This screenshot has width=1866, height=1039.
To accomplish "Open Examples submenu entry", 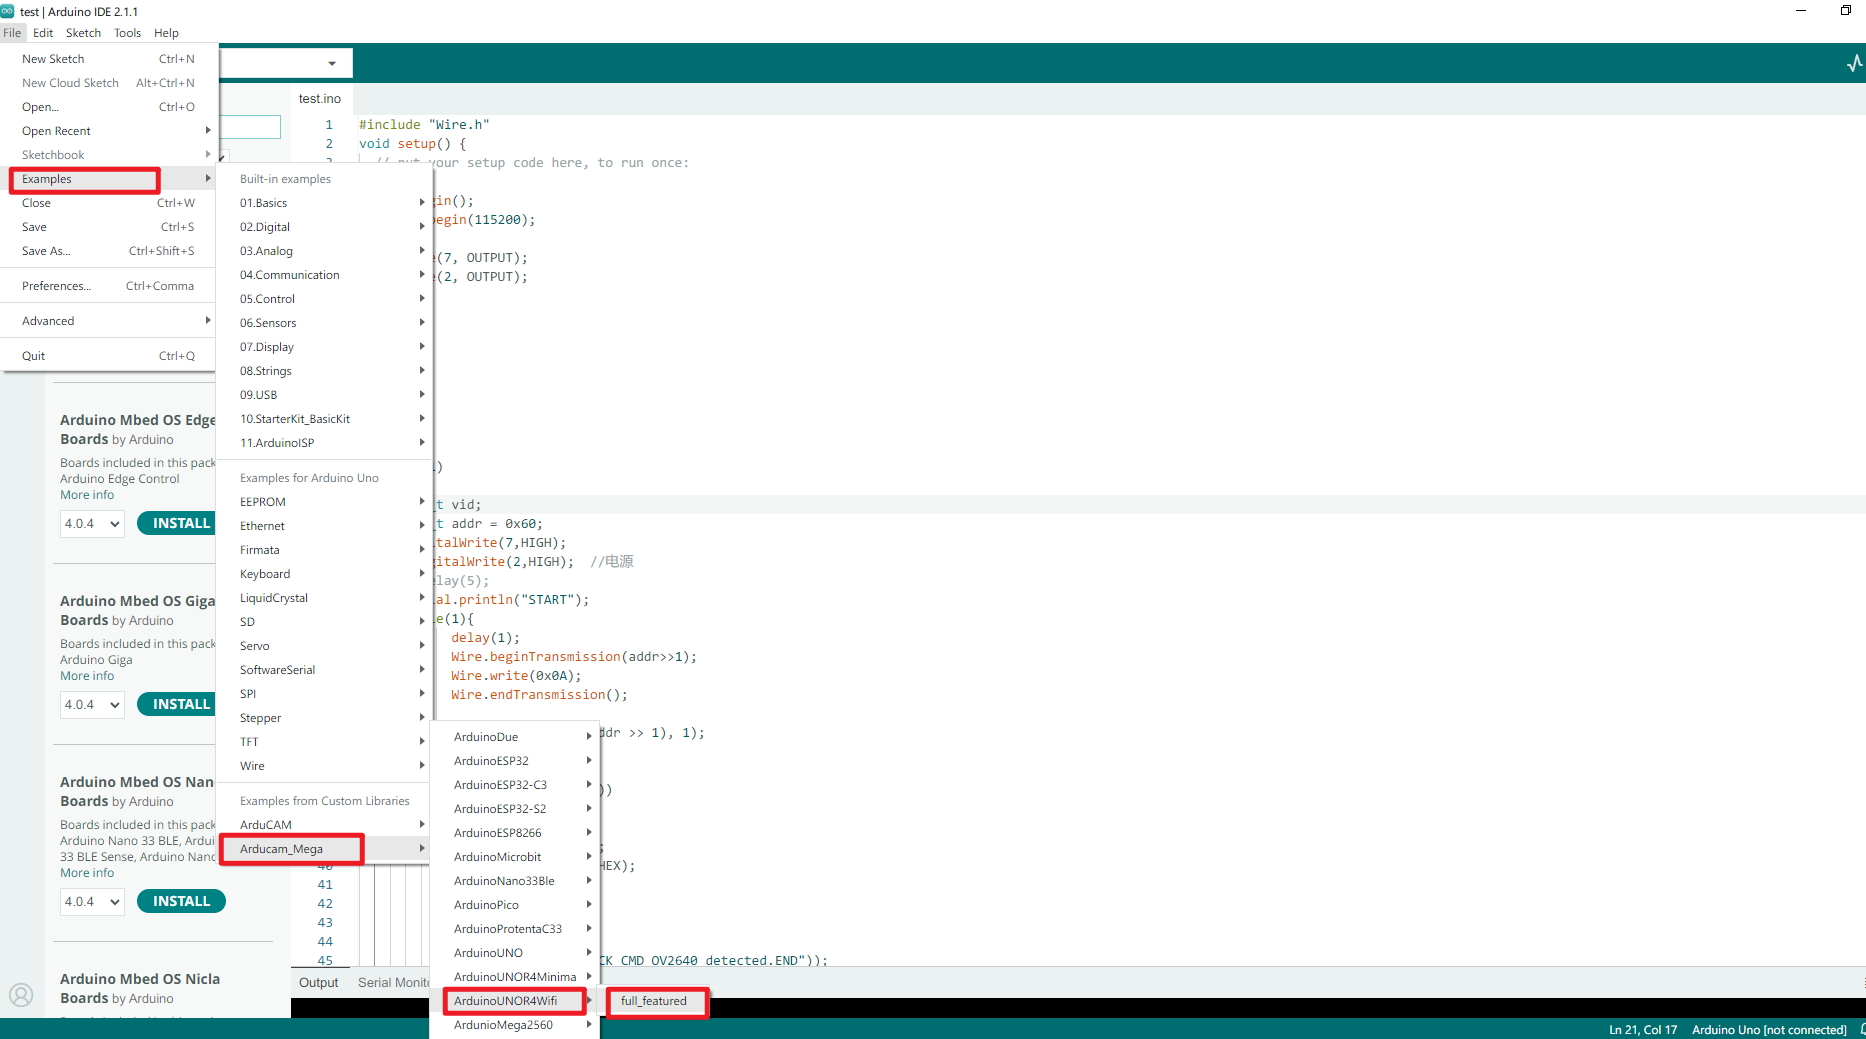I will point(109,179).
